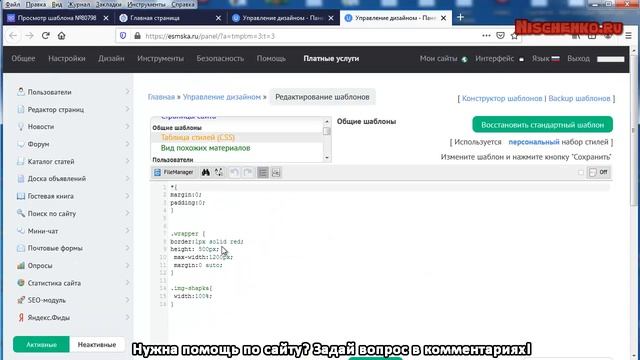640x360 pixels.
Task: Click the Статистика сайта sidebar icon
Action: 21,282
